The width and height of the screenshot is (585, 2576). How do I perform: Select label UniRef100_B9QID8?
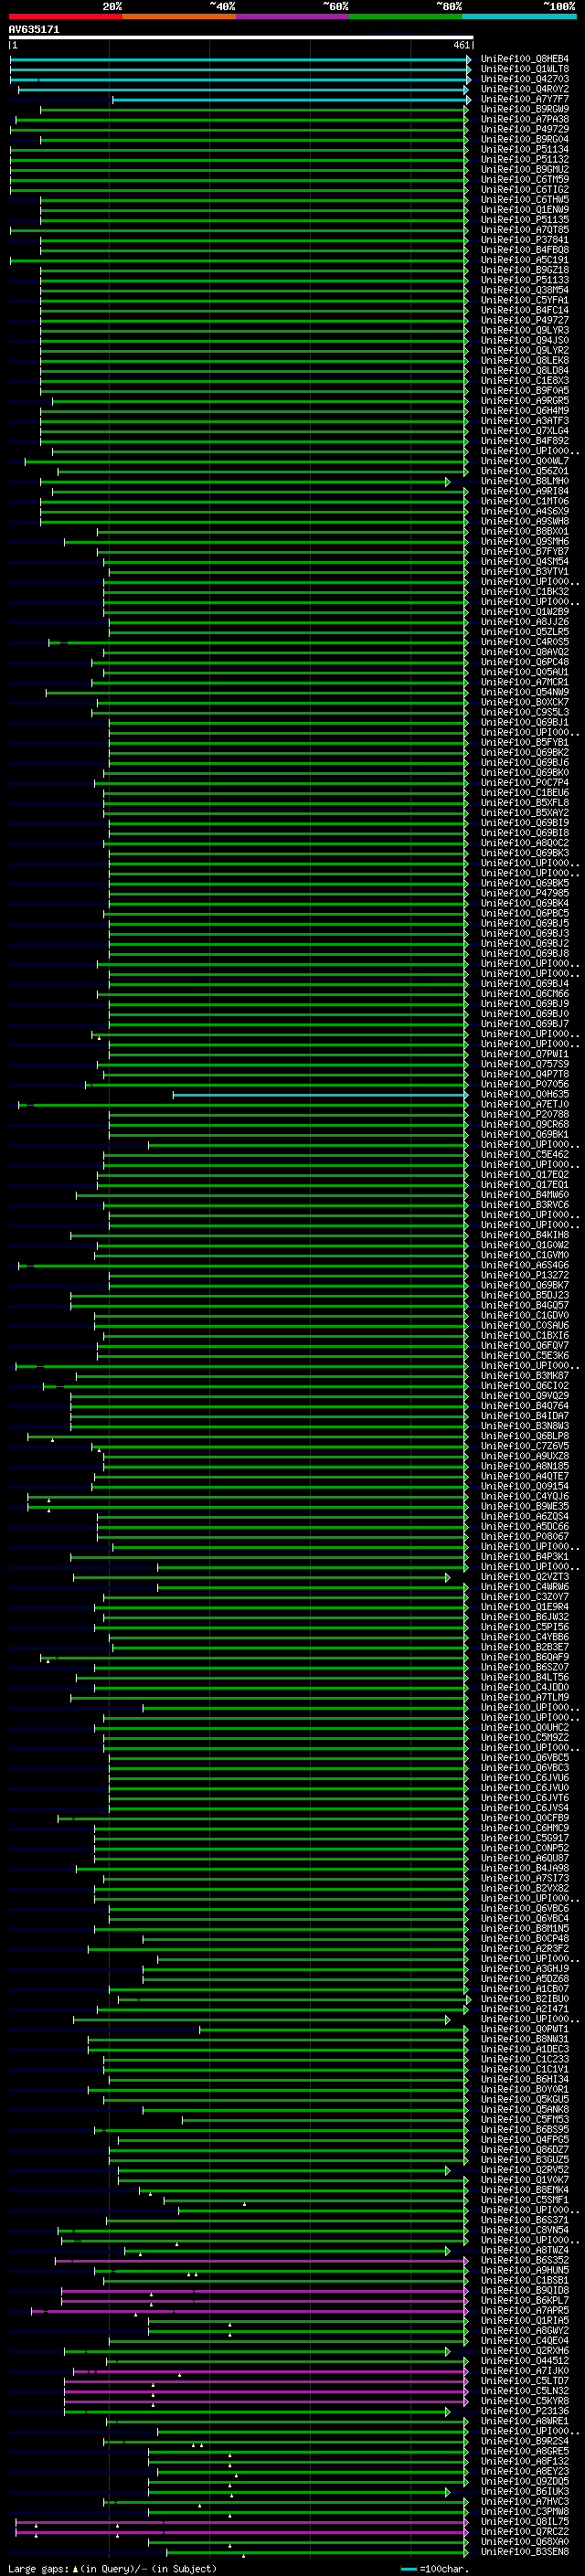525,2292
